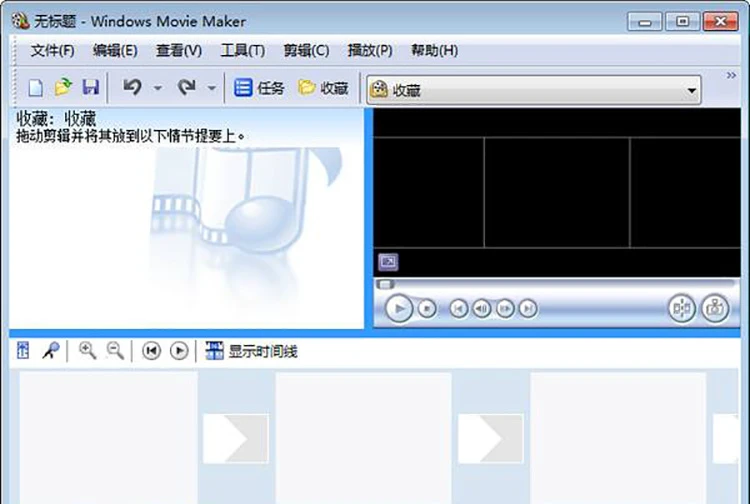750x504 pixels.
Task: Take a picture from the preview
Action: (x=715, y=308)
